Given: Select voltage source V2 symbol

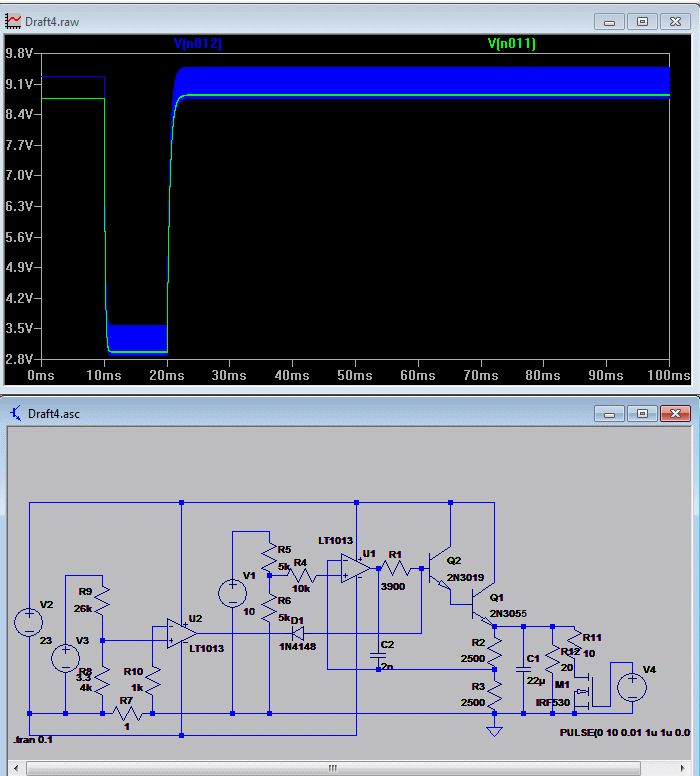Looking at the screenshot, I should tap(29, 623).
